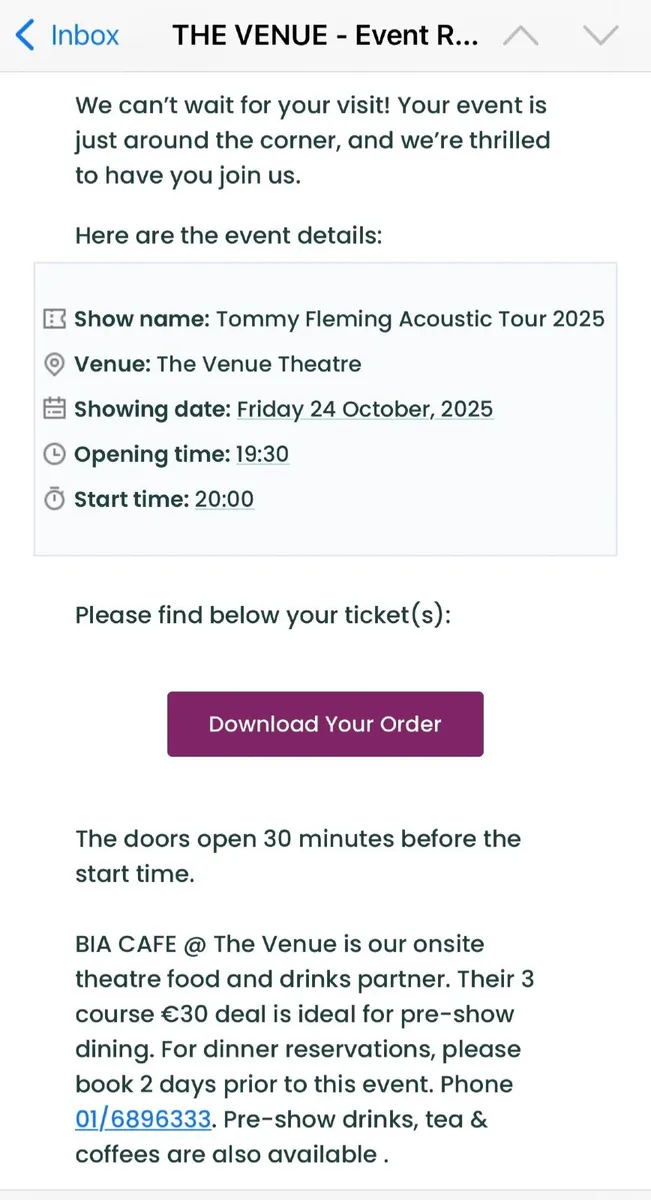Viewport: 651px width, 1200px height.
Task: Tap the calendar icon beside Showing date
Action: click(55, 409)
